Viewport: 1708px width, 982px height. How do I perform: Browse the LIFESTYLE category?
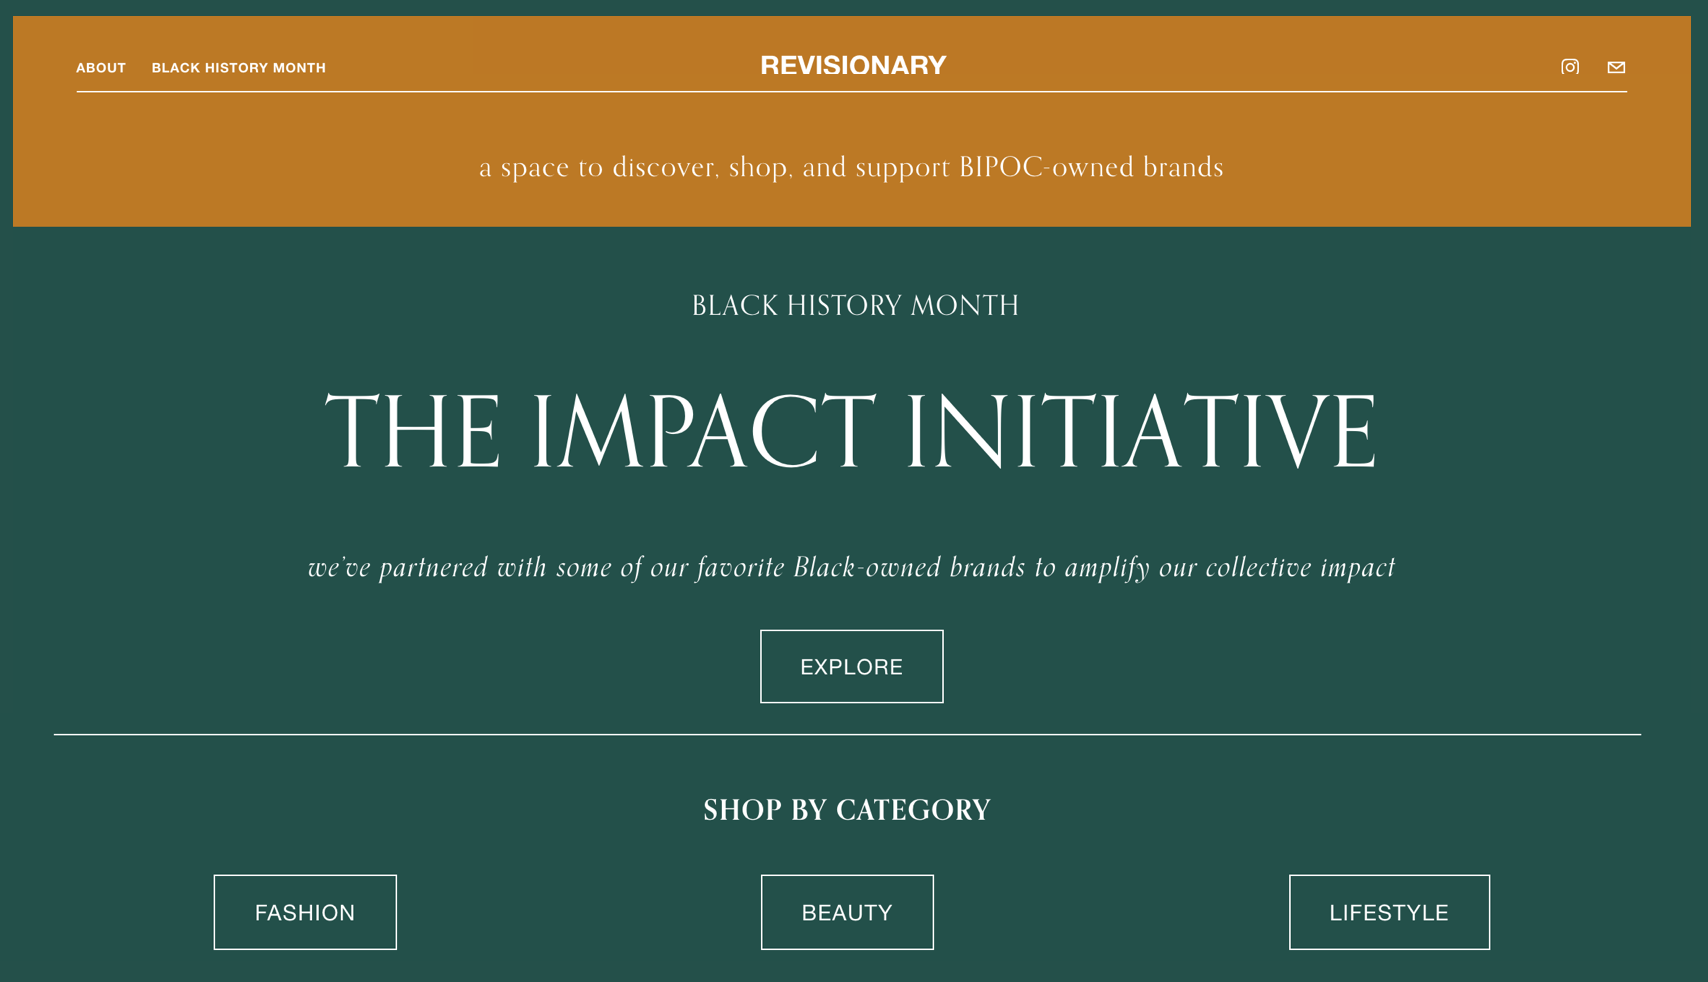(1388, 911)
